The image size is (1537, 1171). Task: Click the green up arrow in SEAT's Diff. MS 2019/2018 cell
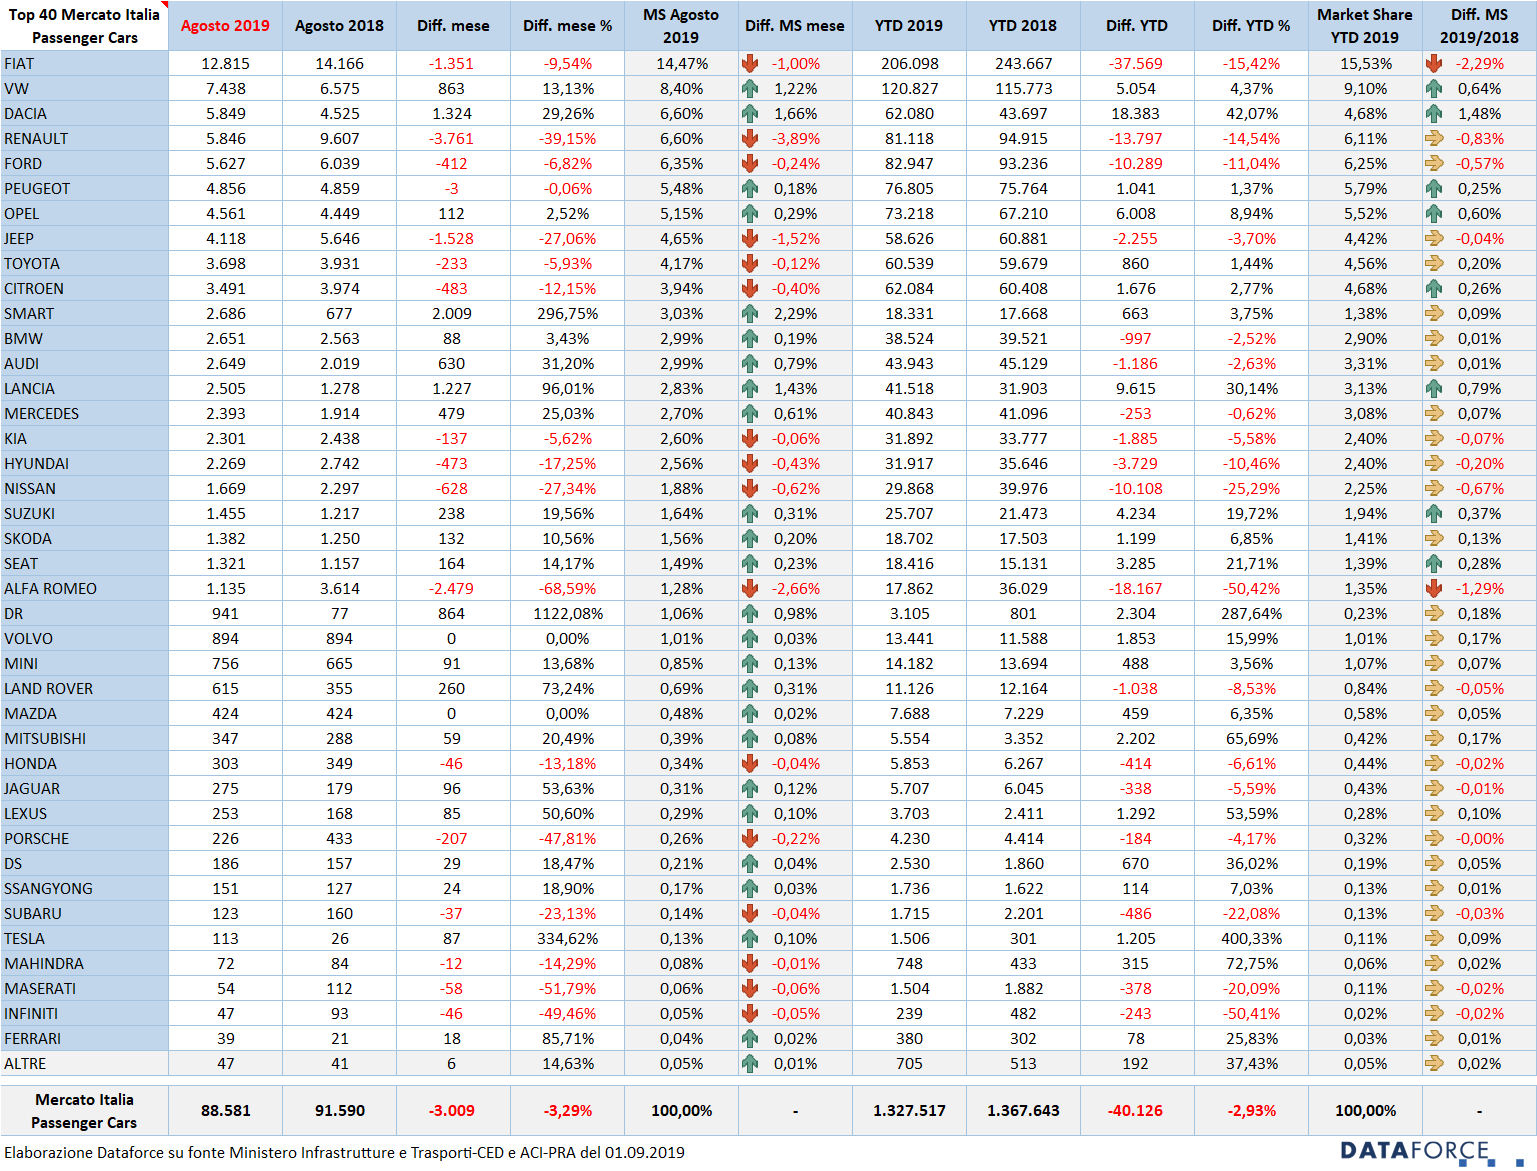pos(1434,563)
